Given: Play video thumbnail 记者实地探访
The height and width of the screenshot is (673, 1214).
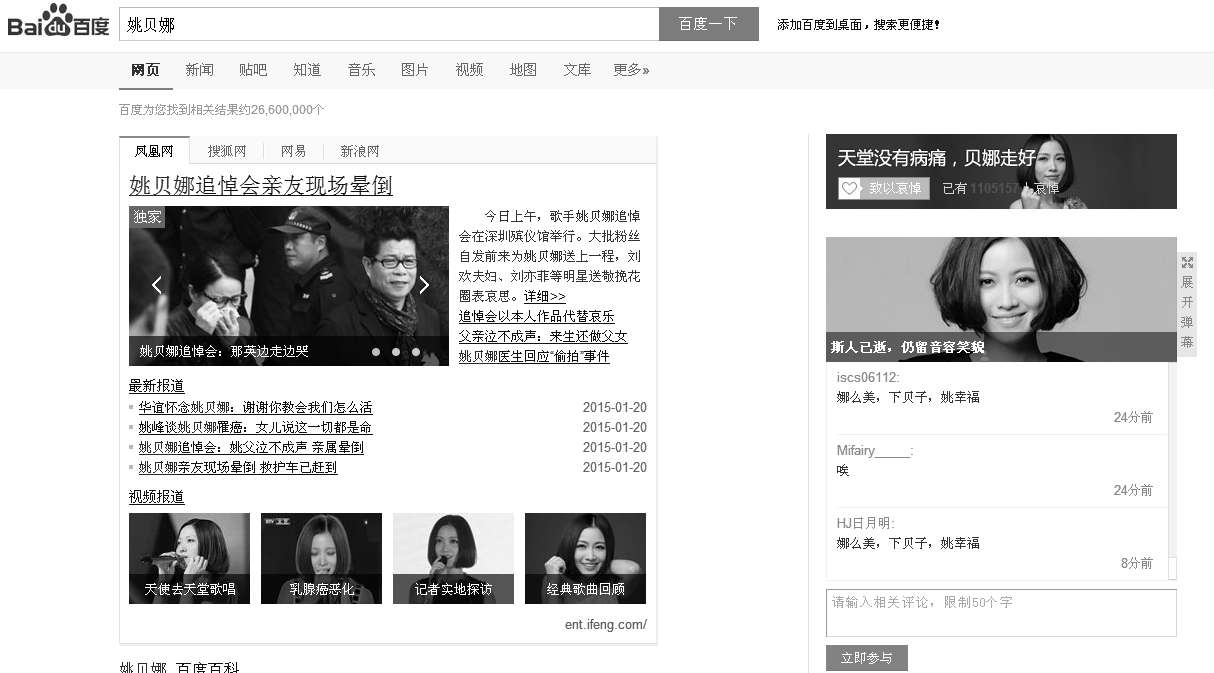Looking at the screenshot, I should (453, 558).
